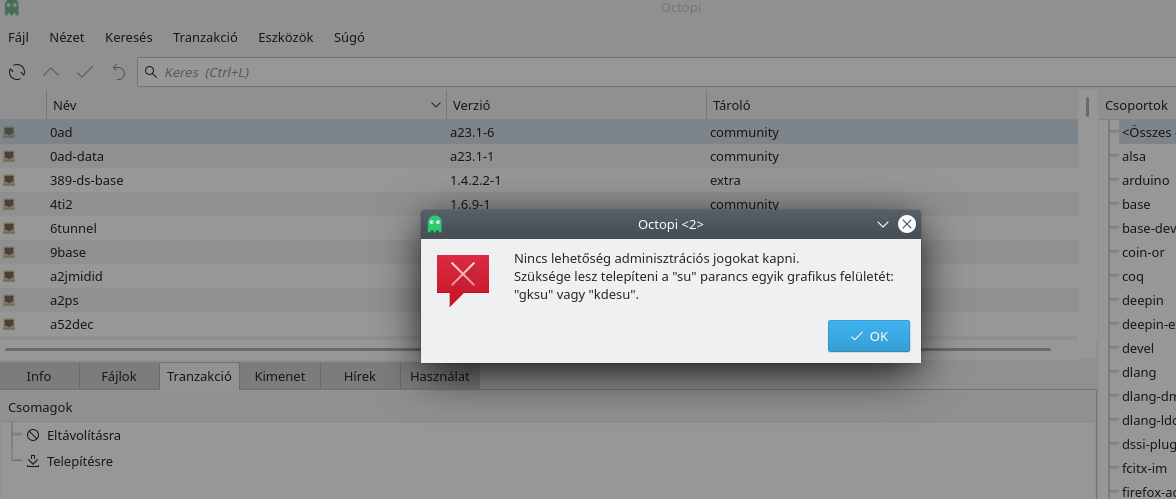Select the Tranzakció tab in bottom panel

(200, 376)
